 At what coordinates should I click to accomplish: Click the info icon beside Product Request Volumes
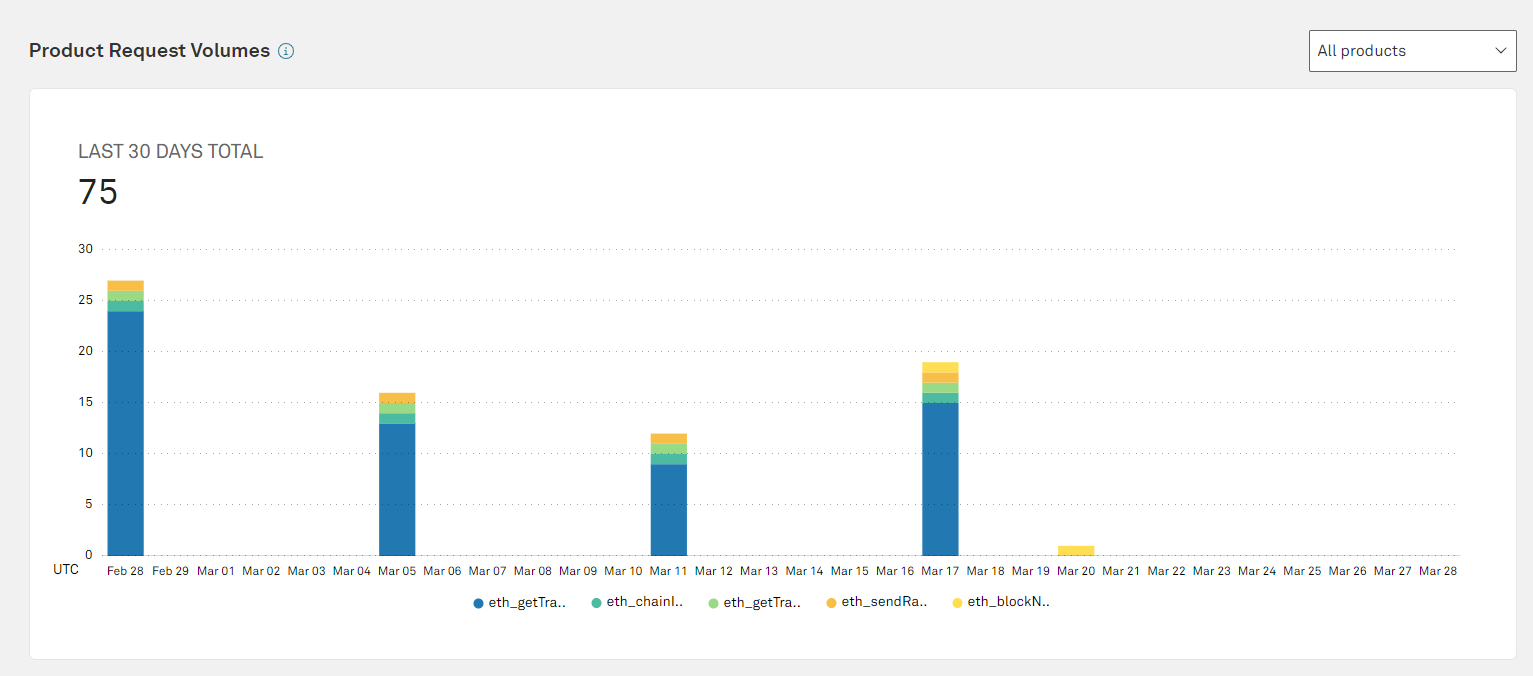(286, 51)
